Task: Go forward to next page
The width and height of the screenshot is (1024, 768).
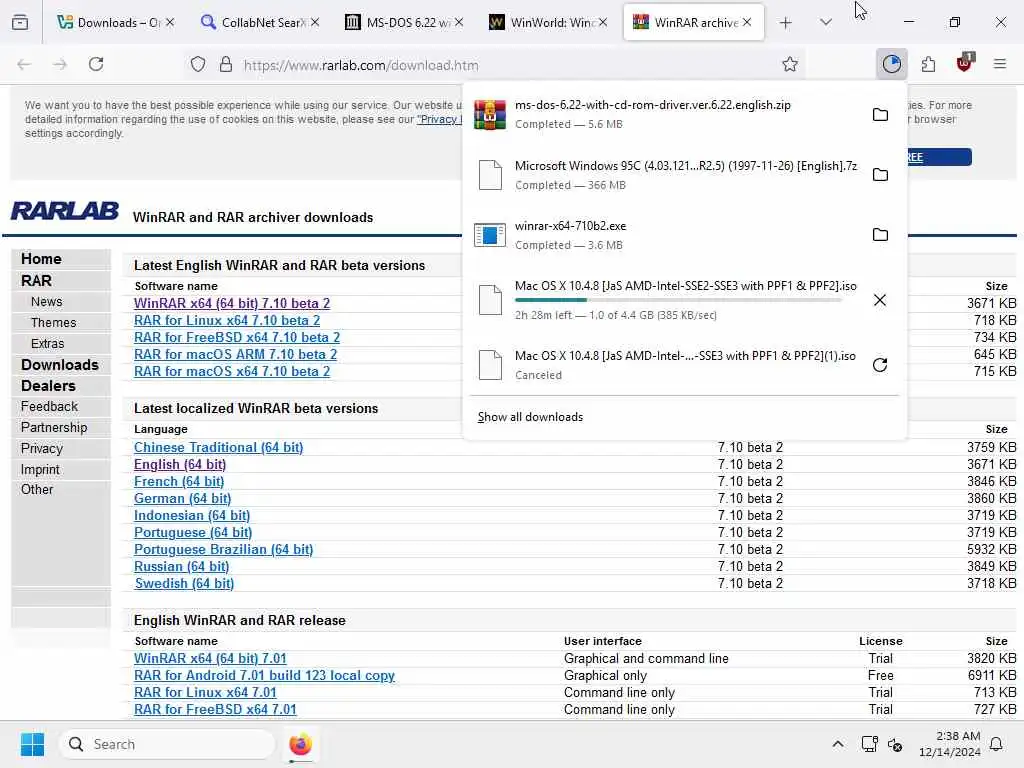Action: click(60, 64)
